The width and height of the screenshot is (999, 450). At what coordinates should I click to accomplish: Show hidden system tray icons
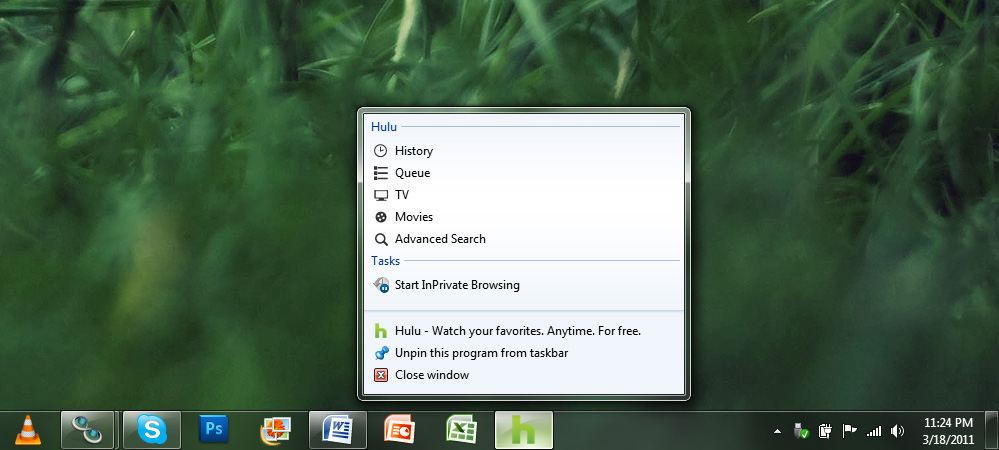777,432
